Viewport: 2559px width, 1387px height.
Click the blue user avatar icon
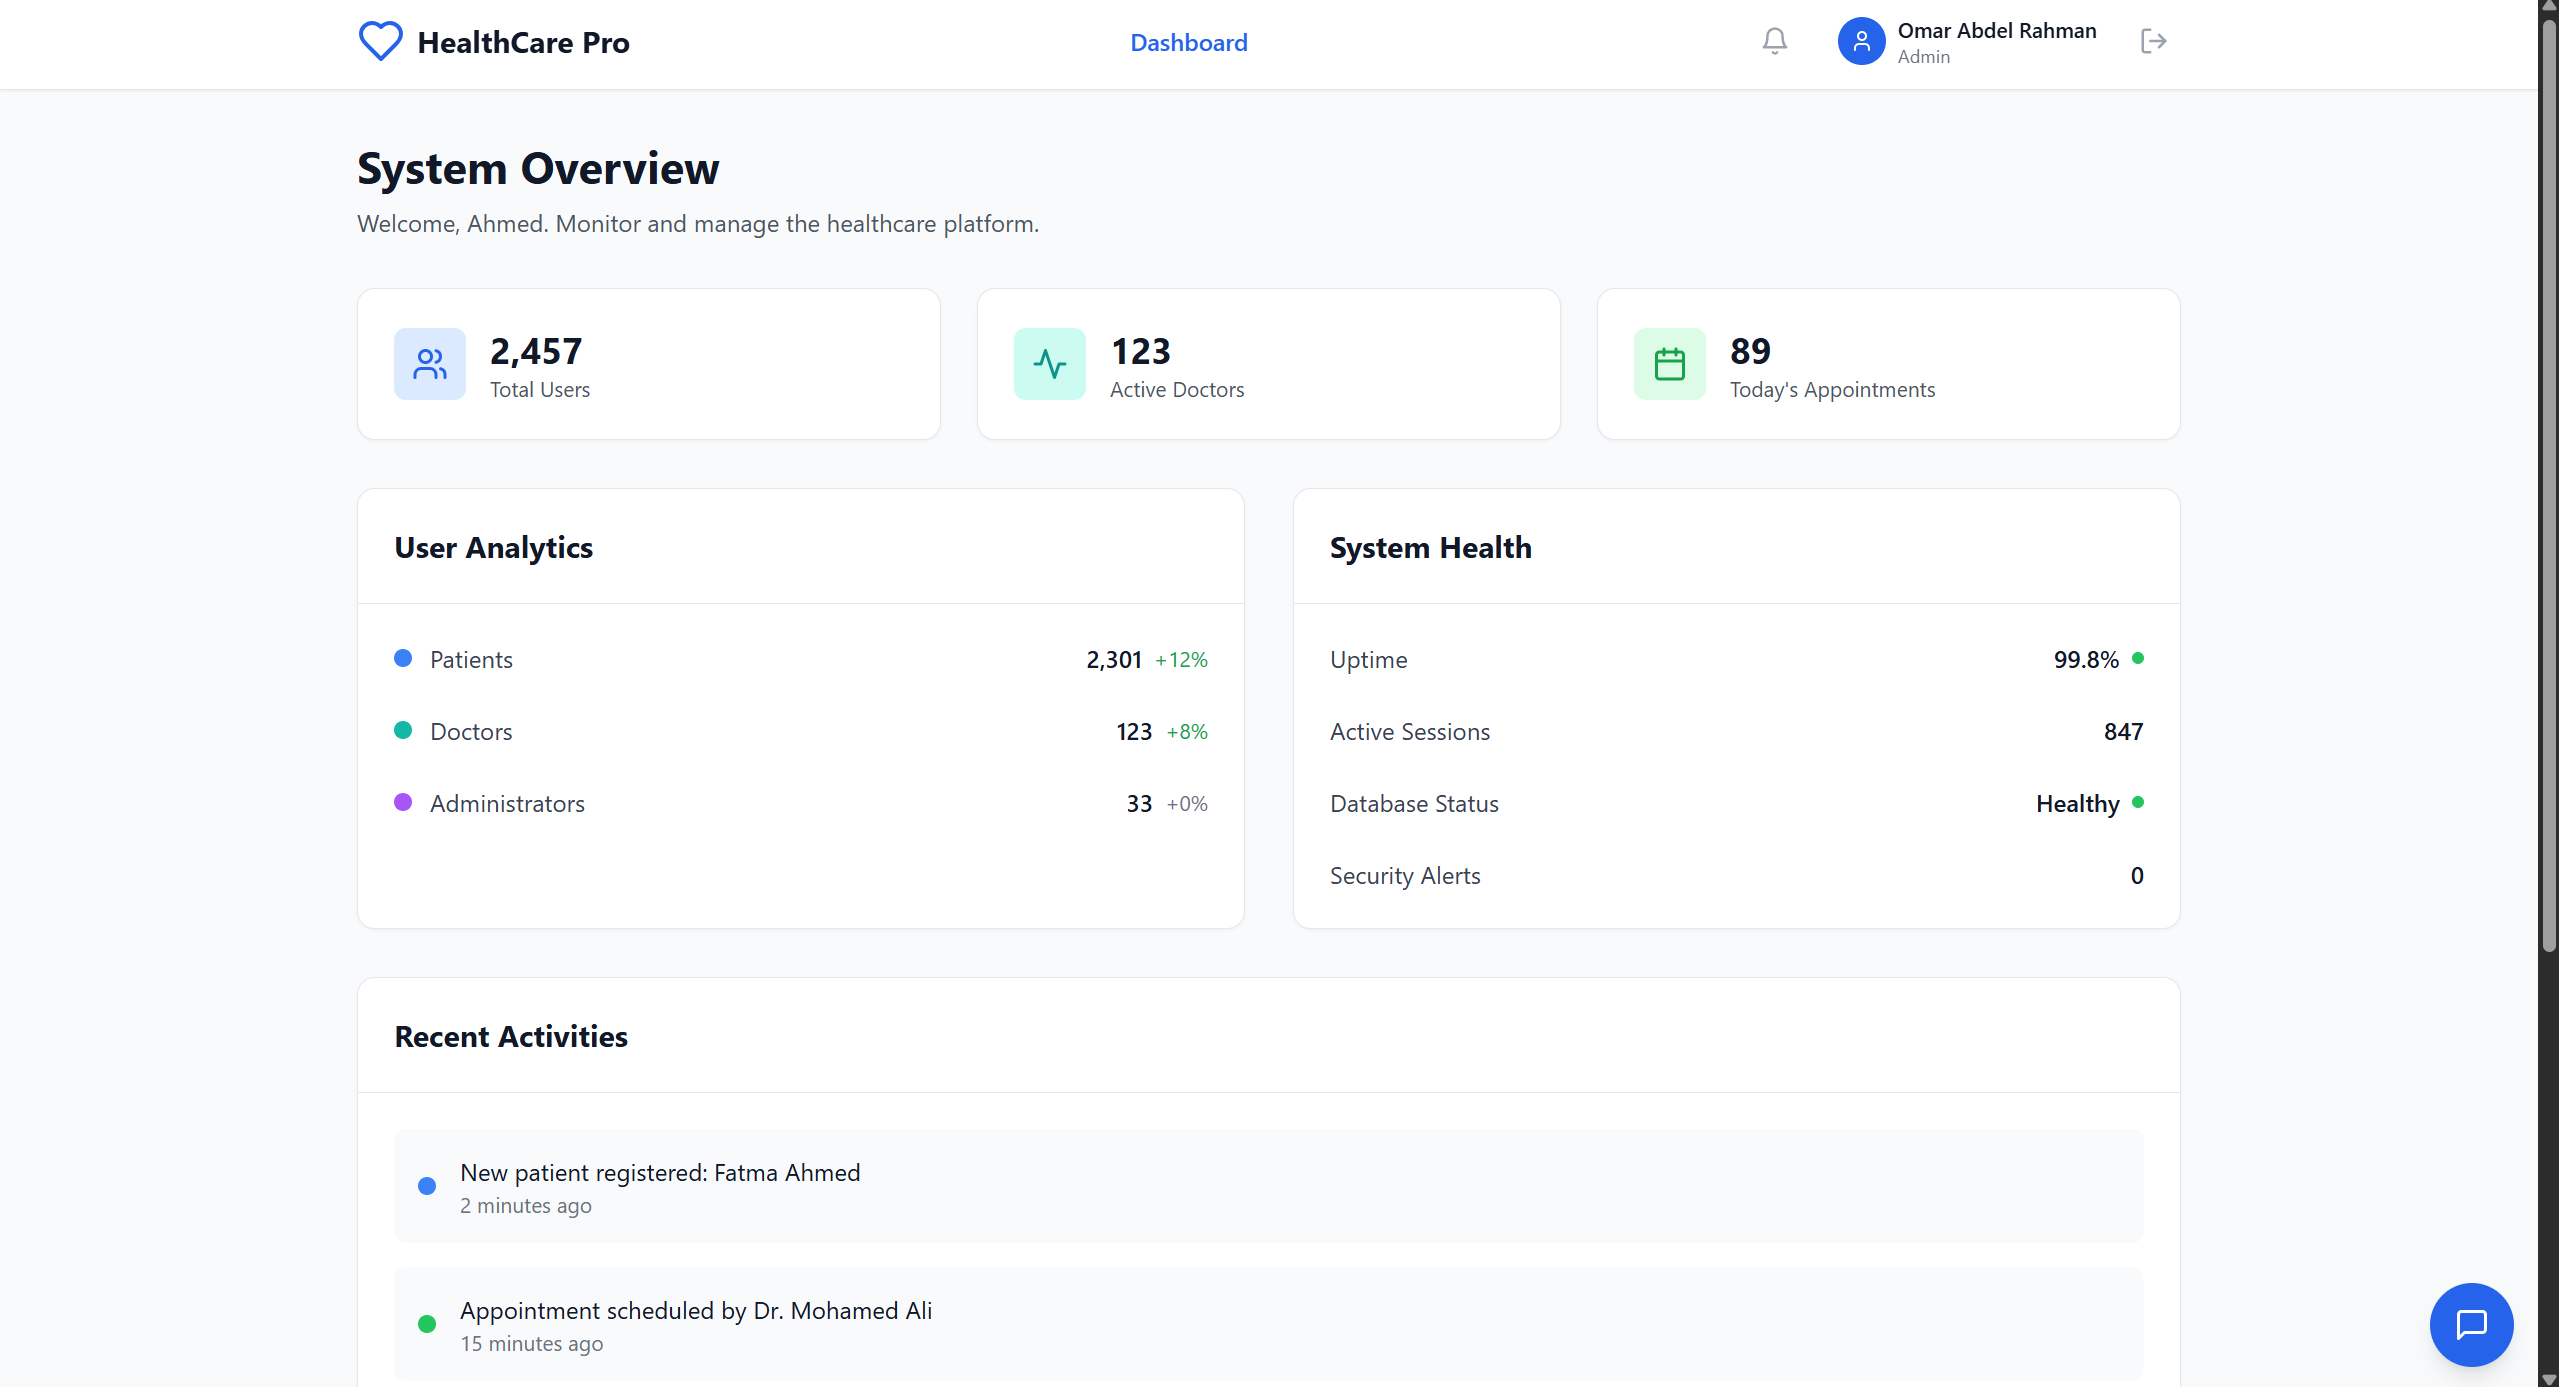click(x=1861, y=41)
